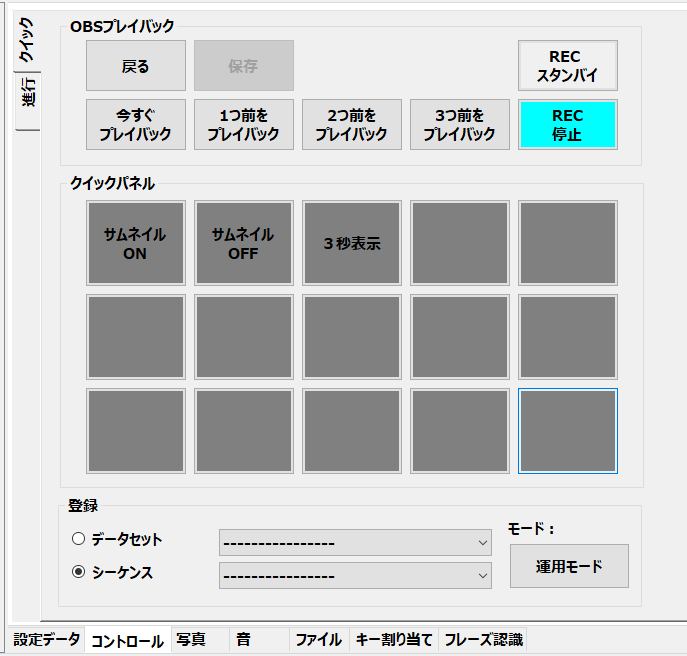Click the 戻る button
Screen dimensions: 687x656
click(135, 66)
